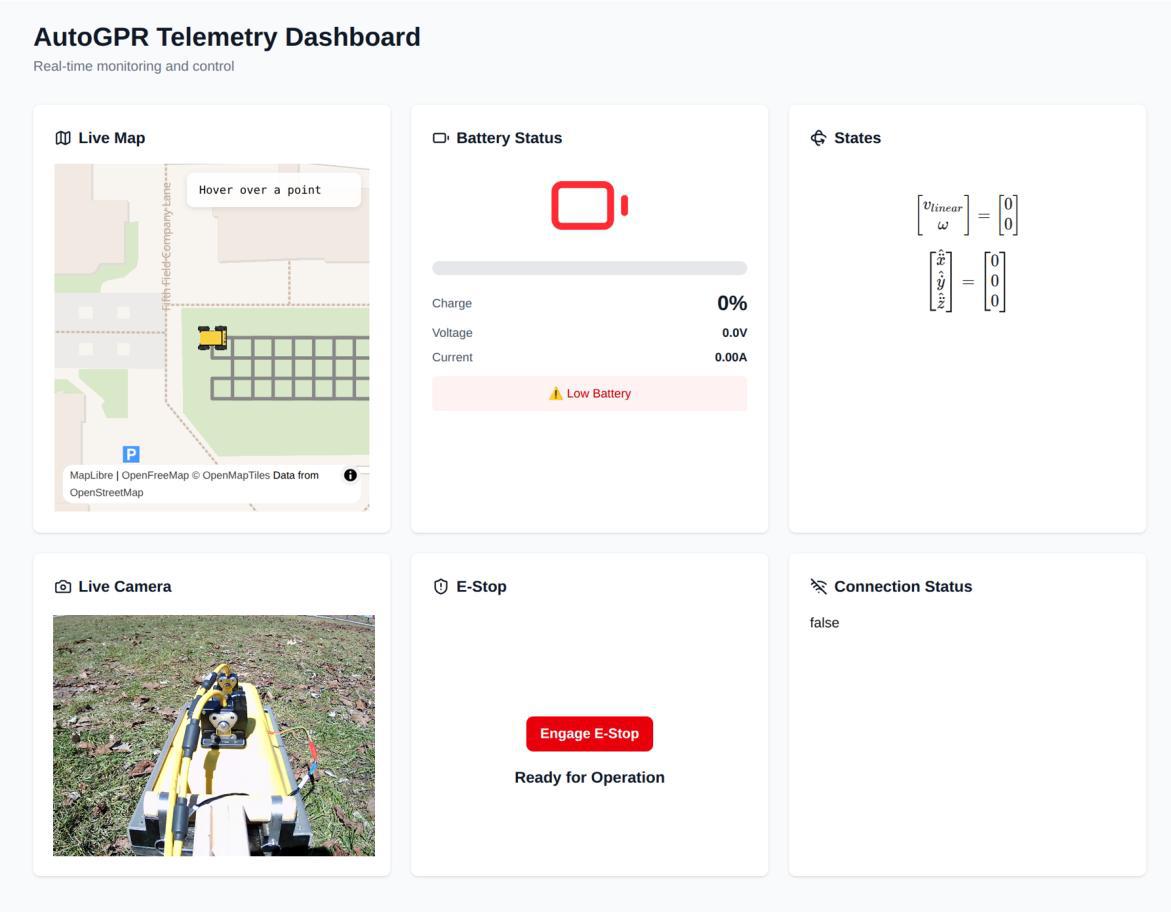Click the yellow robot marker on map

point(212,338)
